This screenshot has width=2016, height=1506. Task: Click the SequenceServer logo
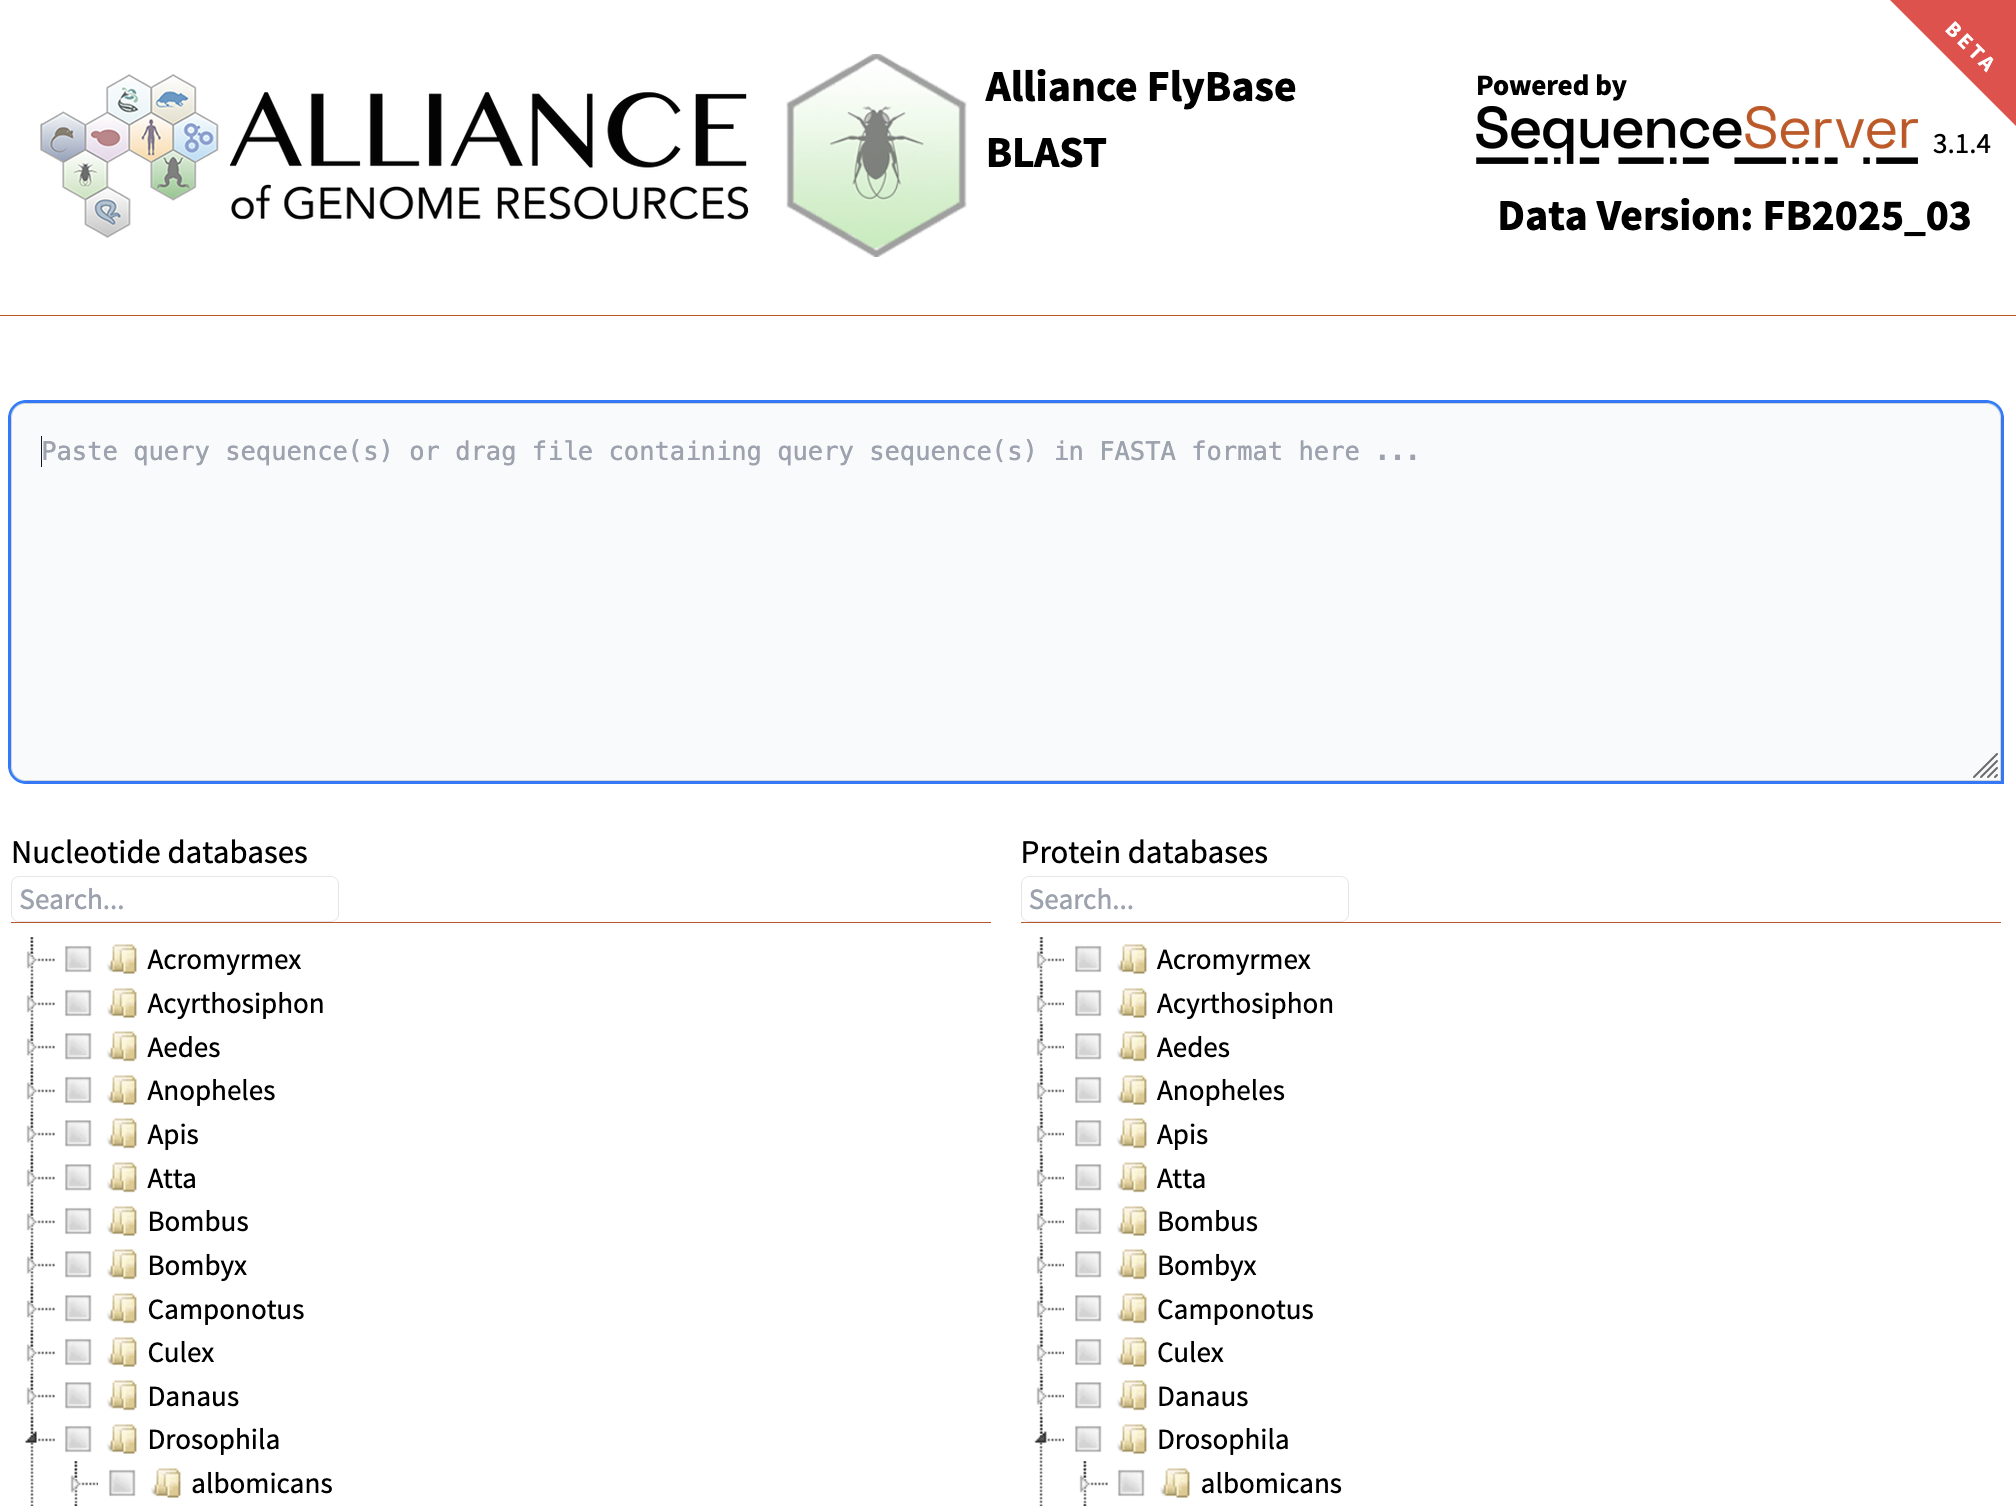pyautogui.click(x=1696, y=132)
